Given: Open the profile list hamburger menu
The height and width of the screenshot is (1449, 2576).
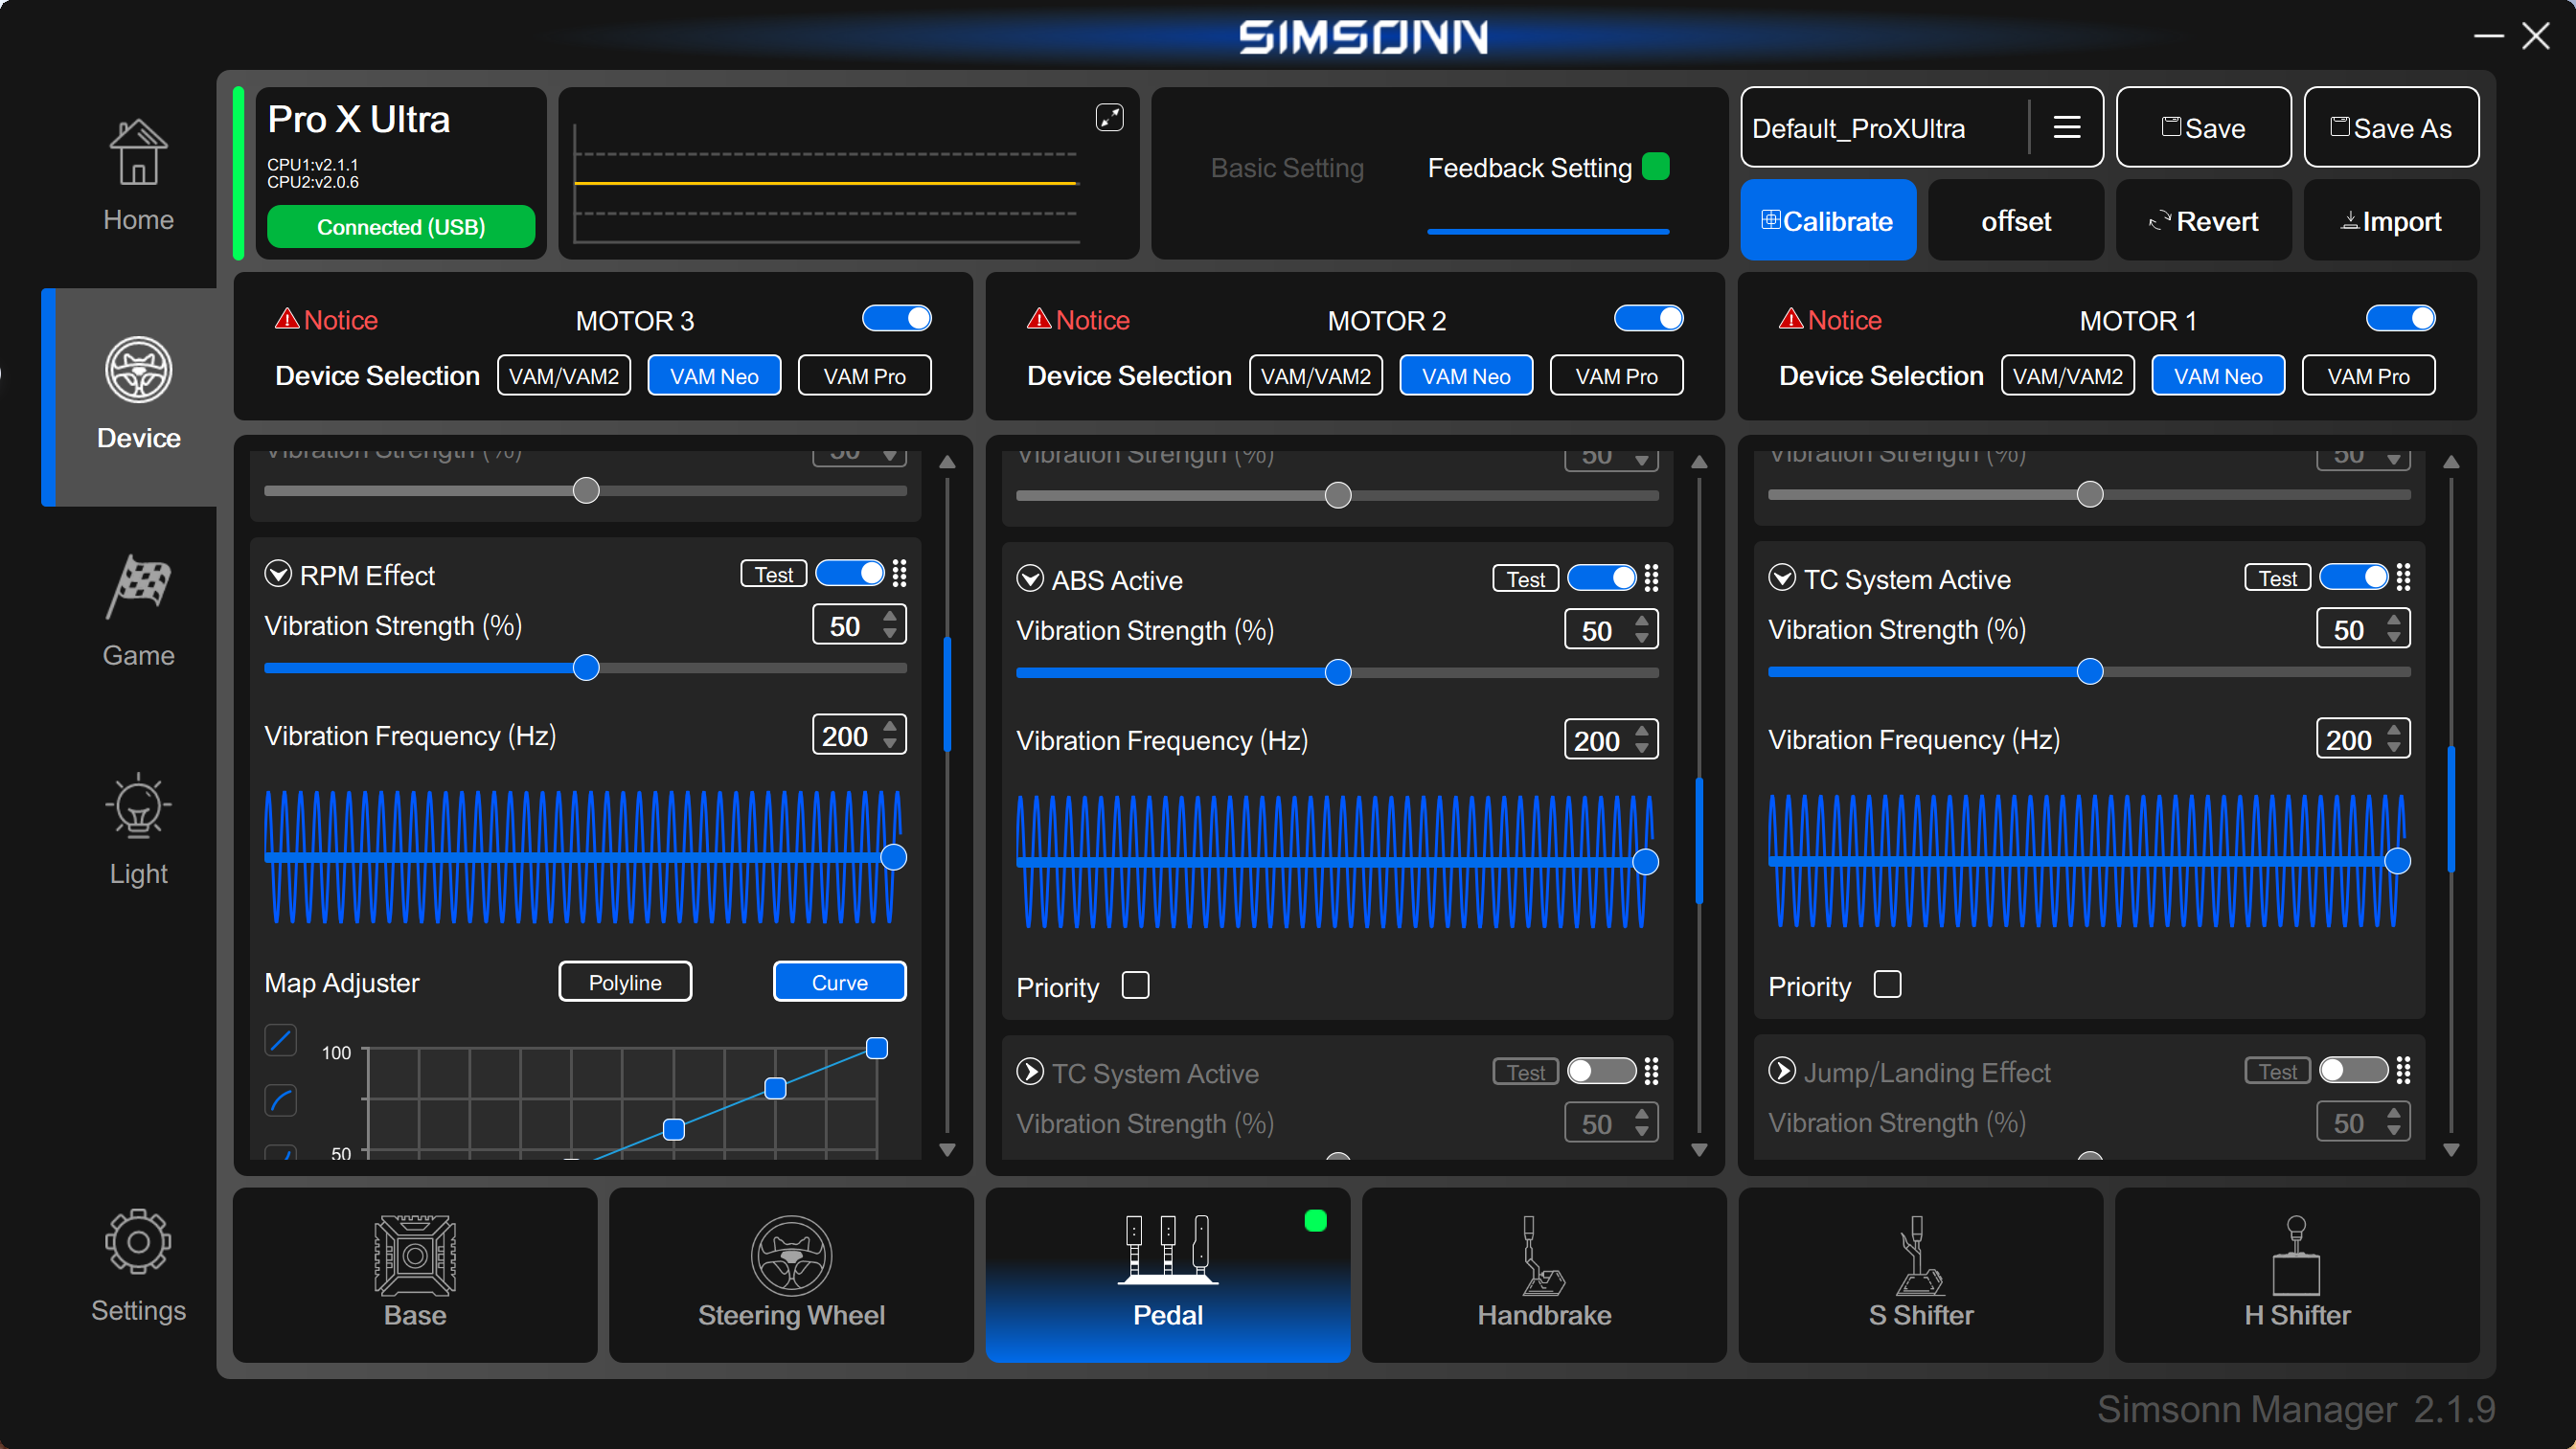Looking at the screenshot, I should 2066,128.
